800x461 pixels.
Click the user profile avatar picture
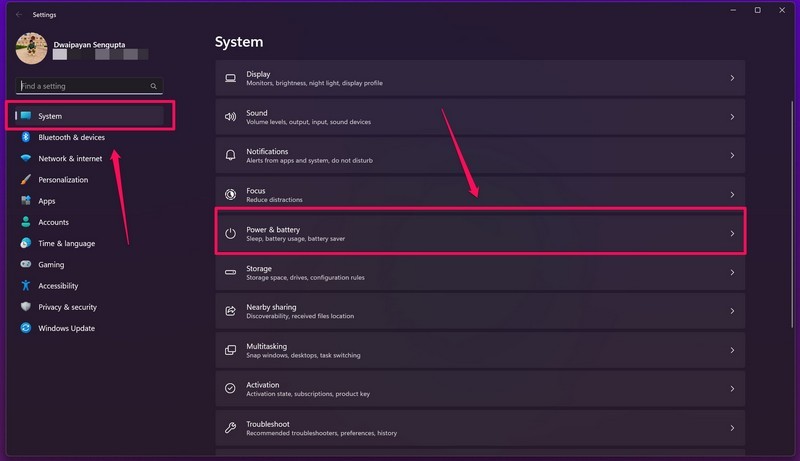(x=31, y=48)
